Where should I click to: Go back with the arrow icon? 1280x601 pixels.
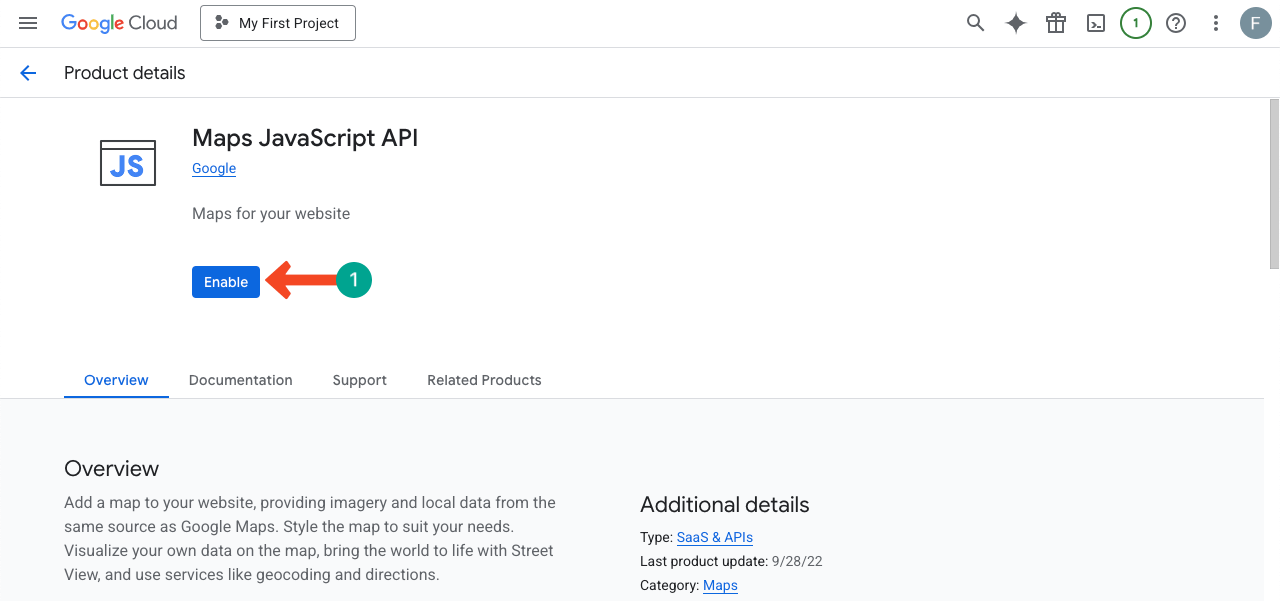point(28,73)
